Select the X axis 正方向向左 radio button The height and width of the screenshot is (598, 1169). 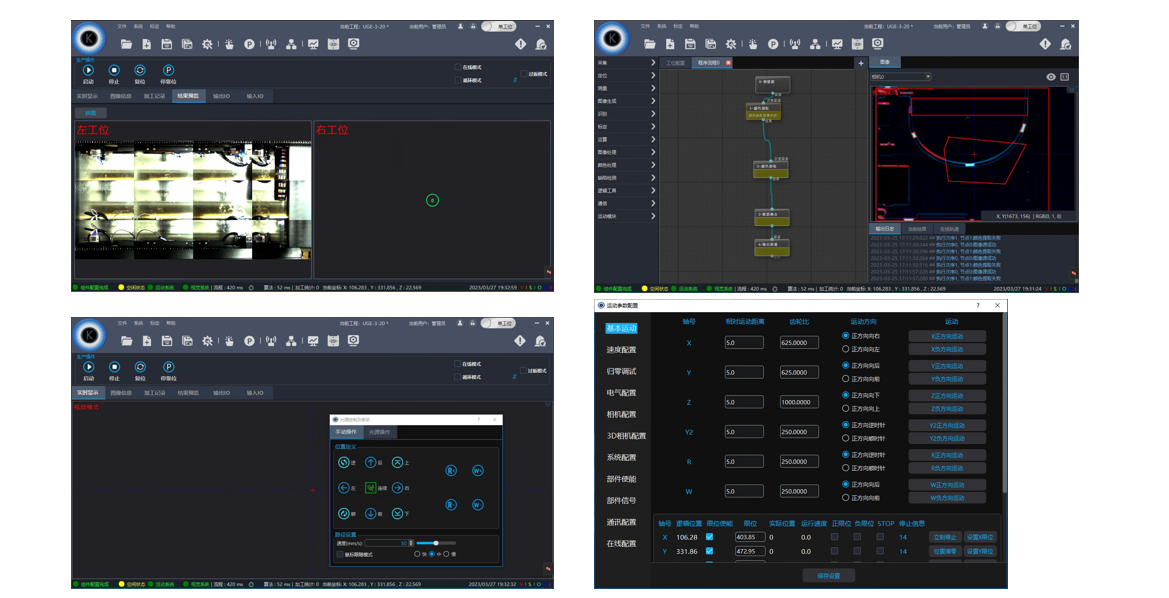pos(845,349)
